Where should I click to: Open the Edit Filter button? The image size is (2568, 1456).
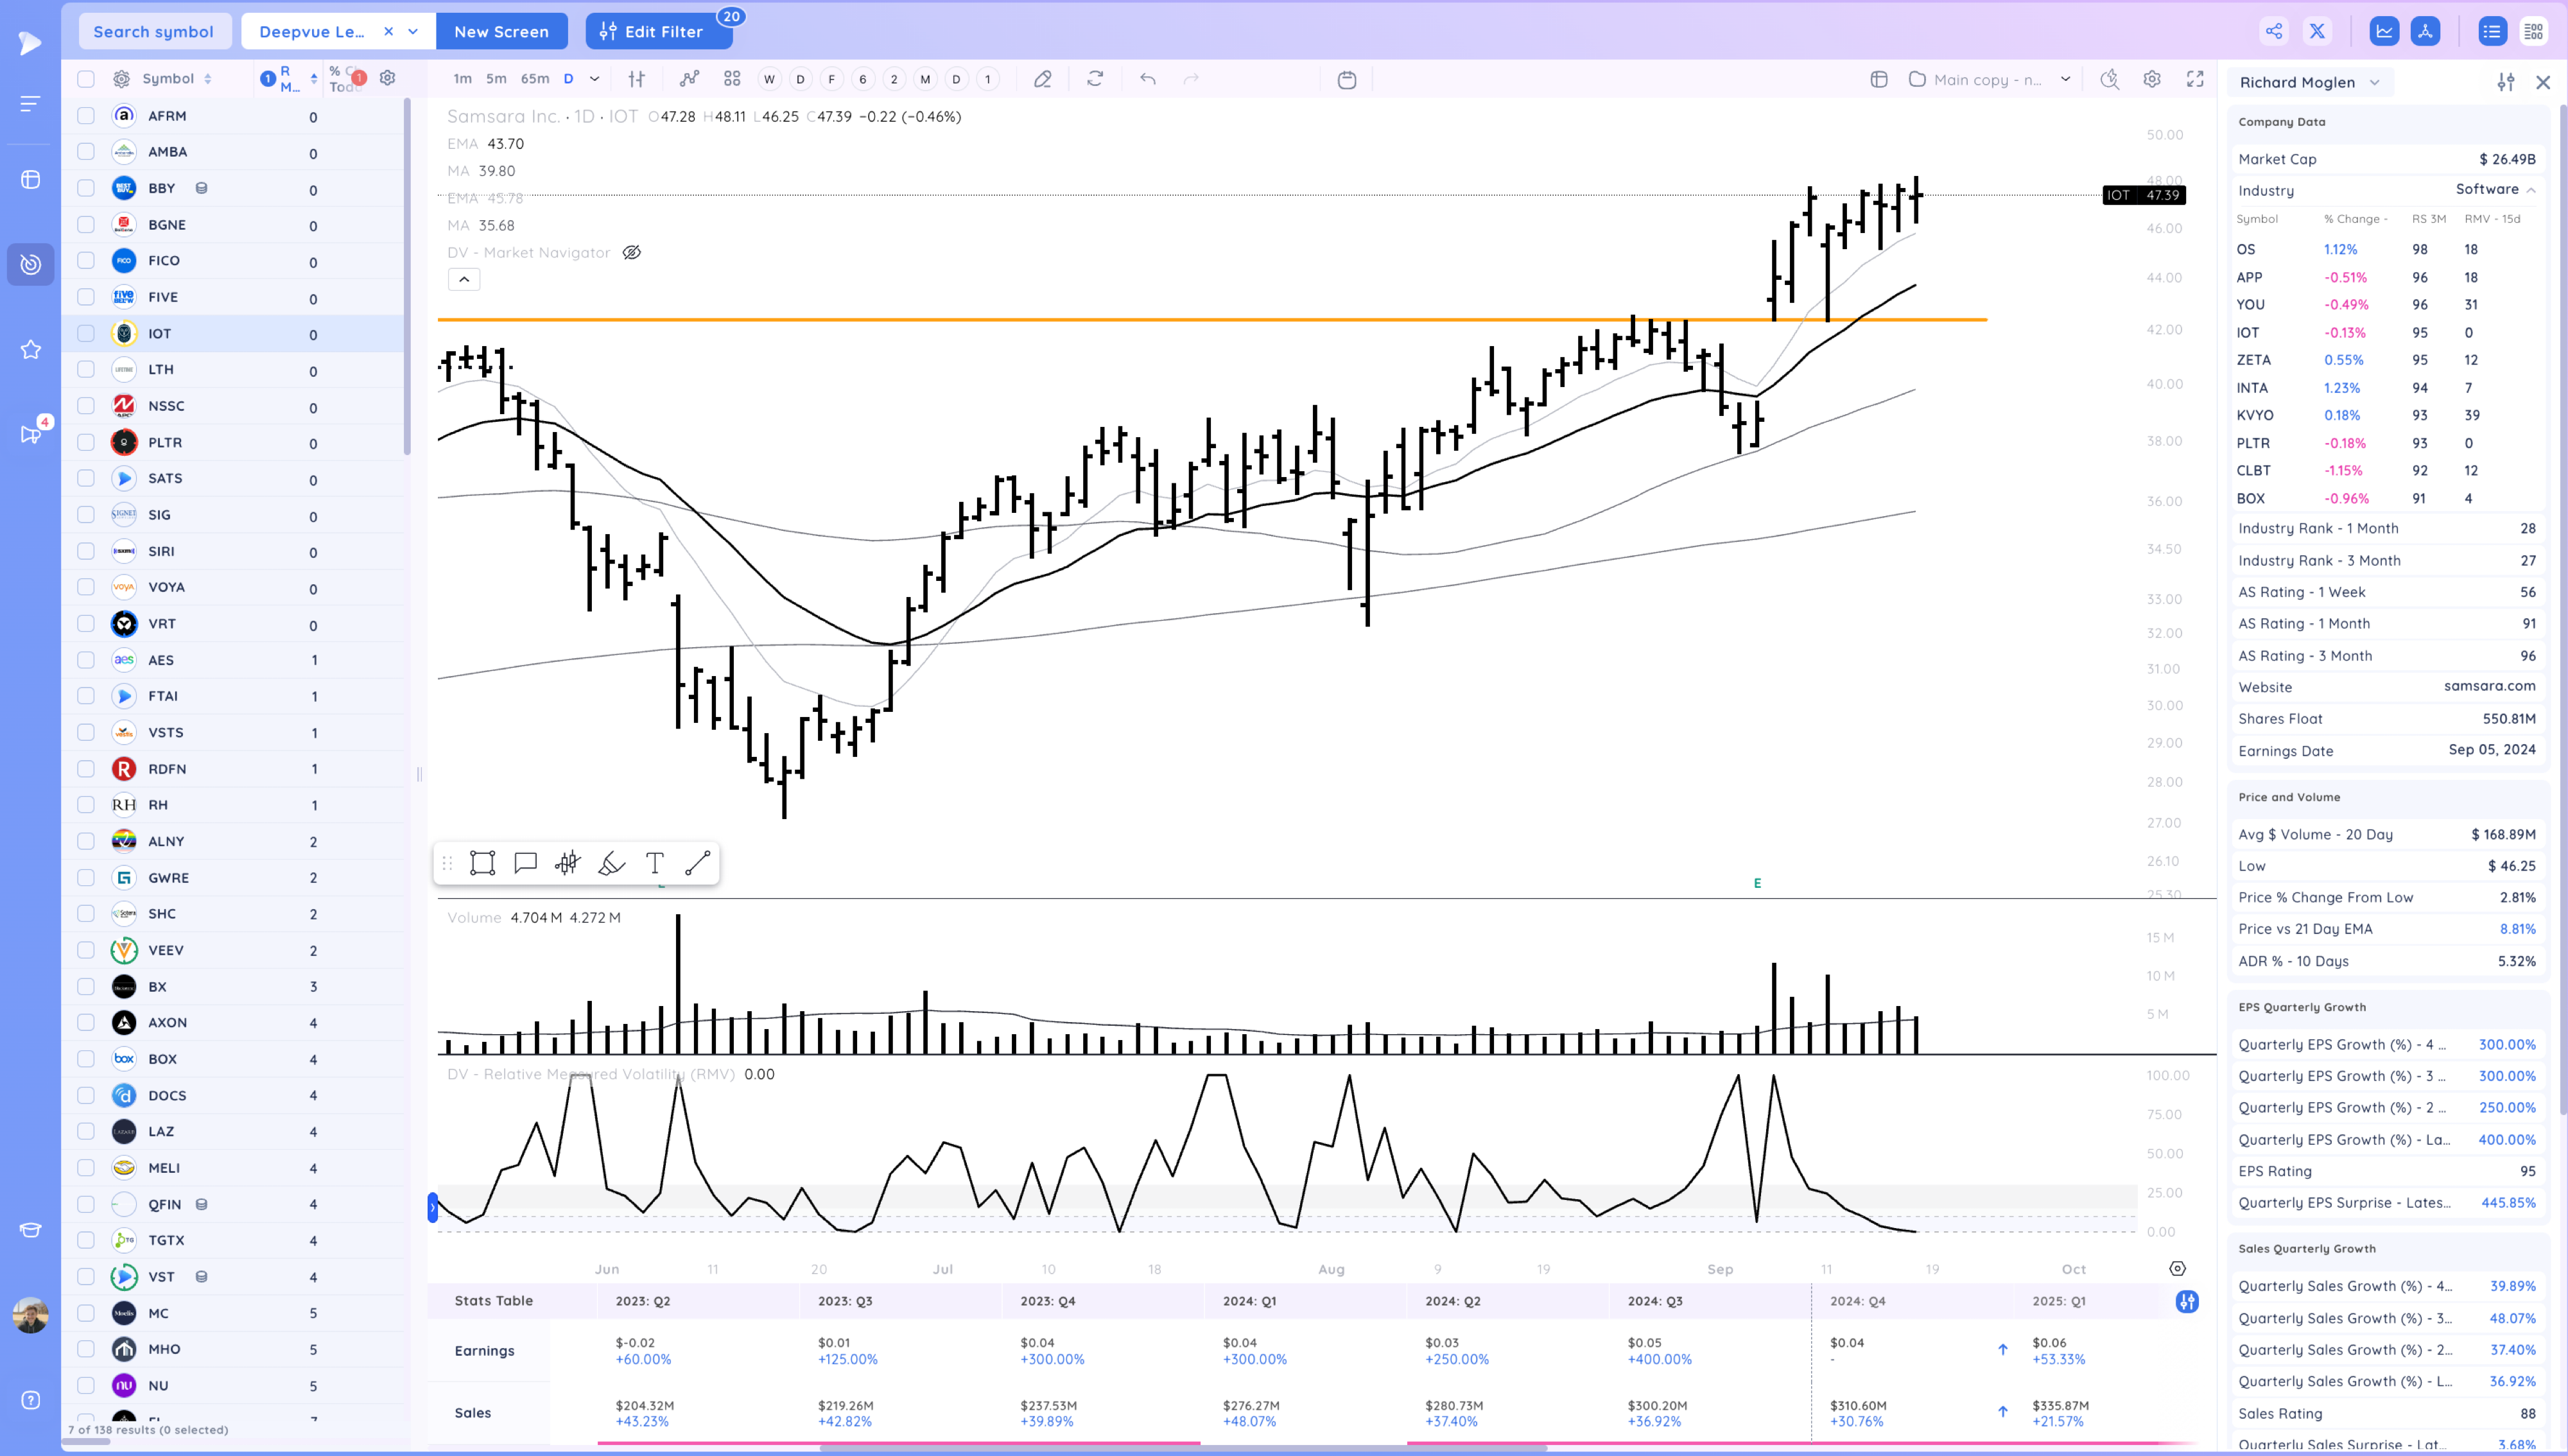click(x=659, y=31)
